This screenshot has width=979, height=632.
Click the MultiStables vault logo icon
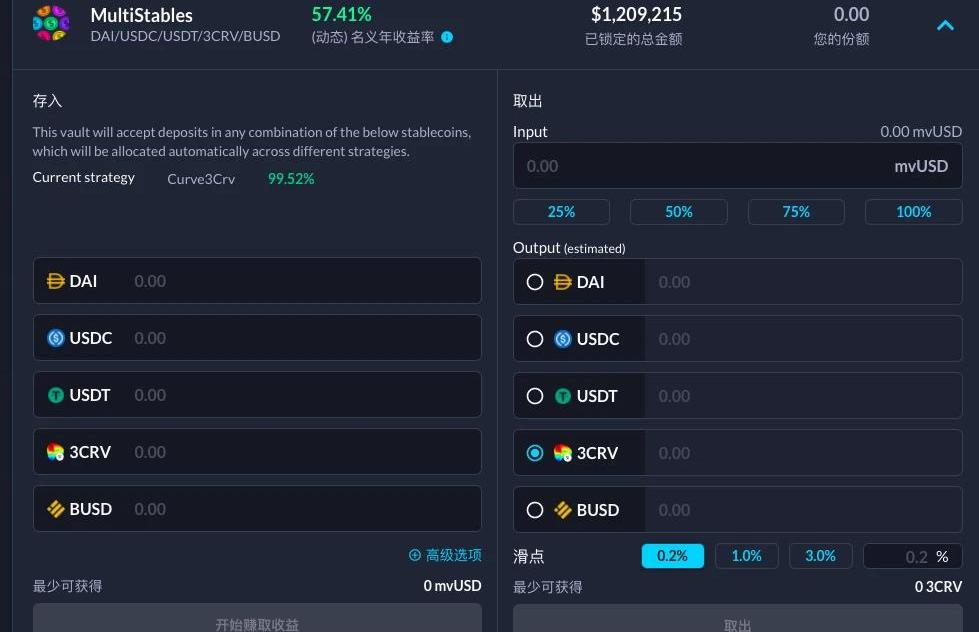click(51, 23)
